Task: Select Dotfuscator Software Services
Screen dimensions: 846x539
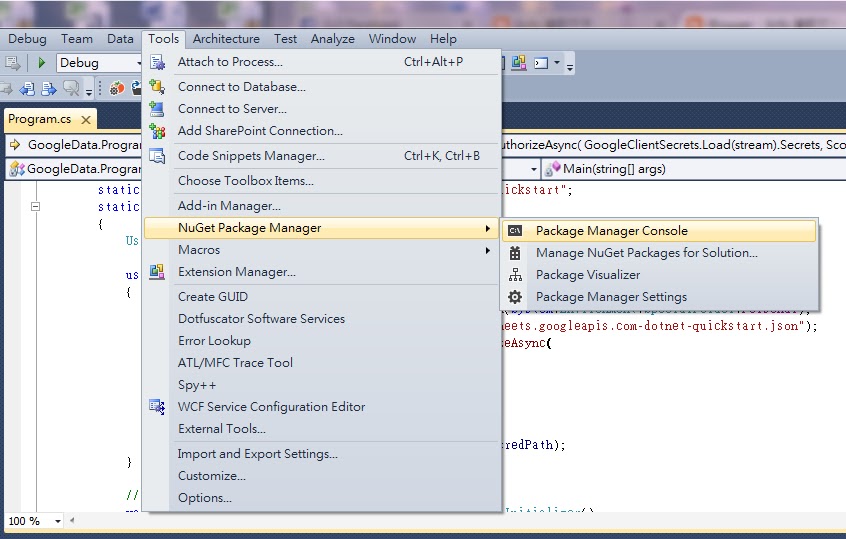Action: pos(322,319)
